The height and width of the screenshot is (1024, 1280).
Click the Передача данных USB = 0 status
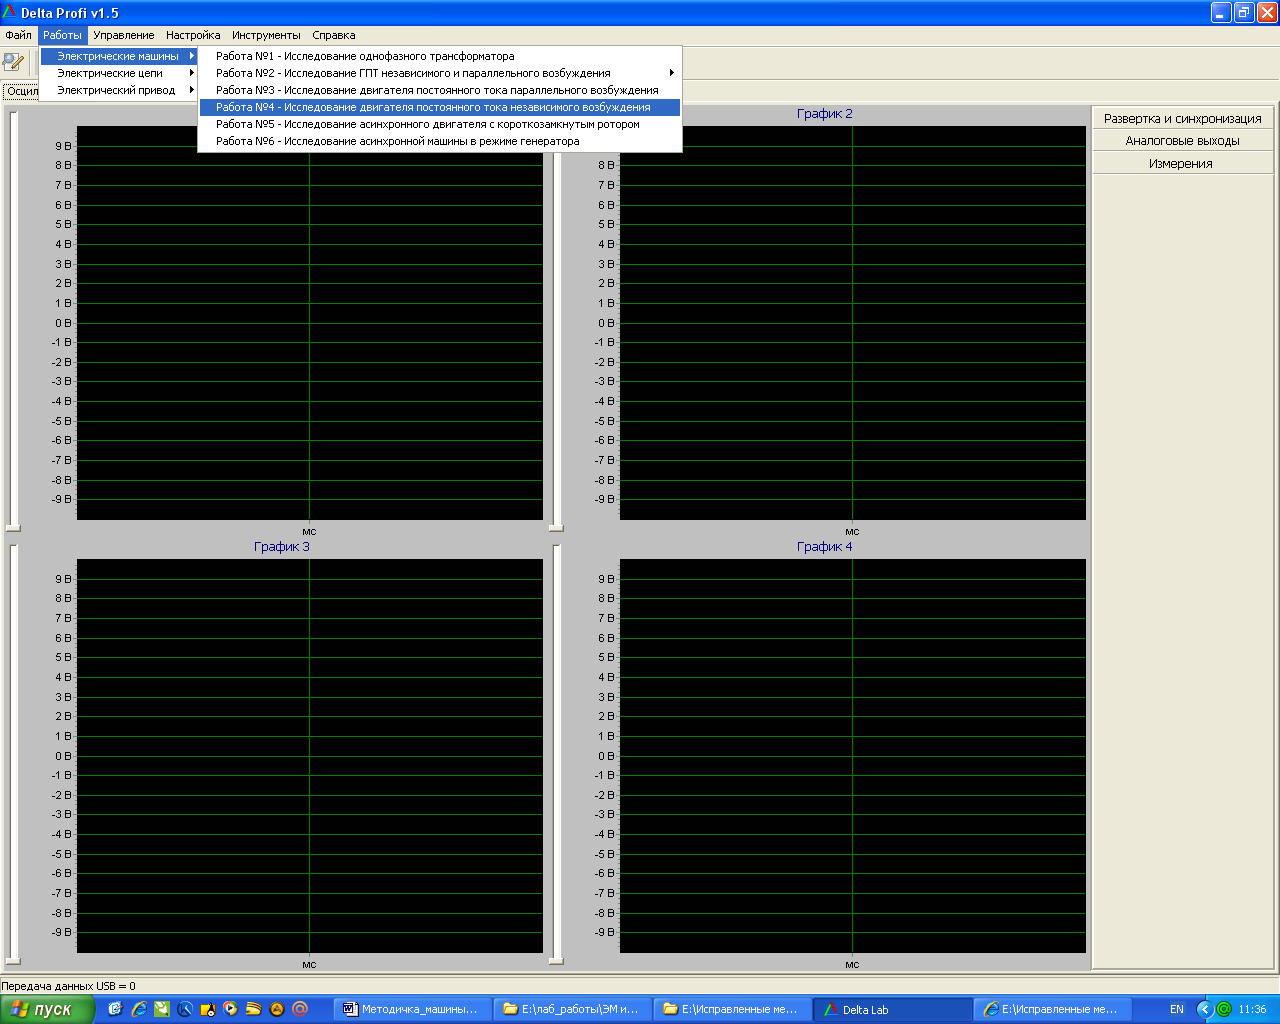[x=68, y=986]
